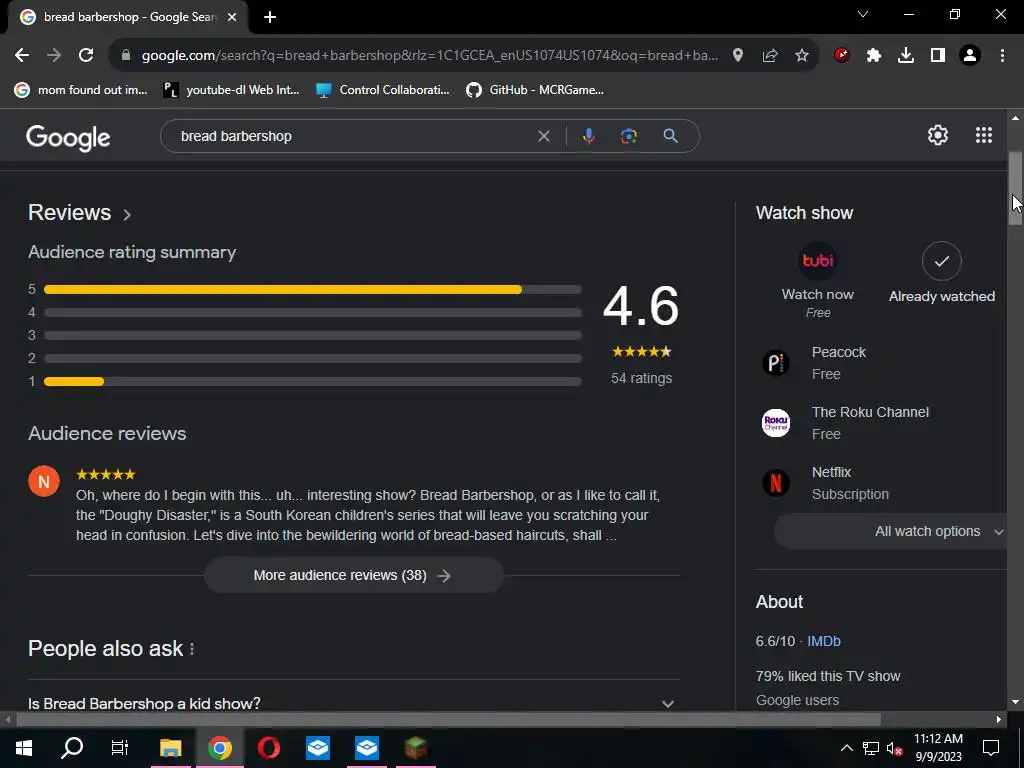1024x768 pixels.
Task: Open Chrome three-dot menu
Action: pyautogui.click(x=1002, y=55)
